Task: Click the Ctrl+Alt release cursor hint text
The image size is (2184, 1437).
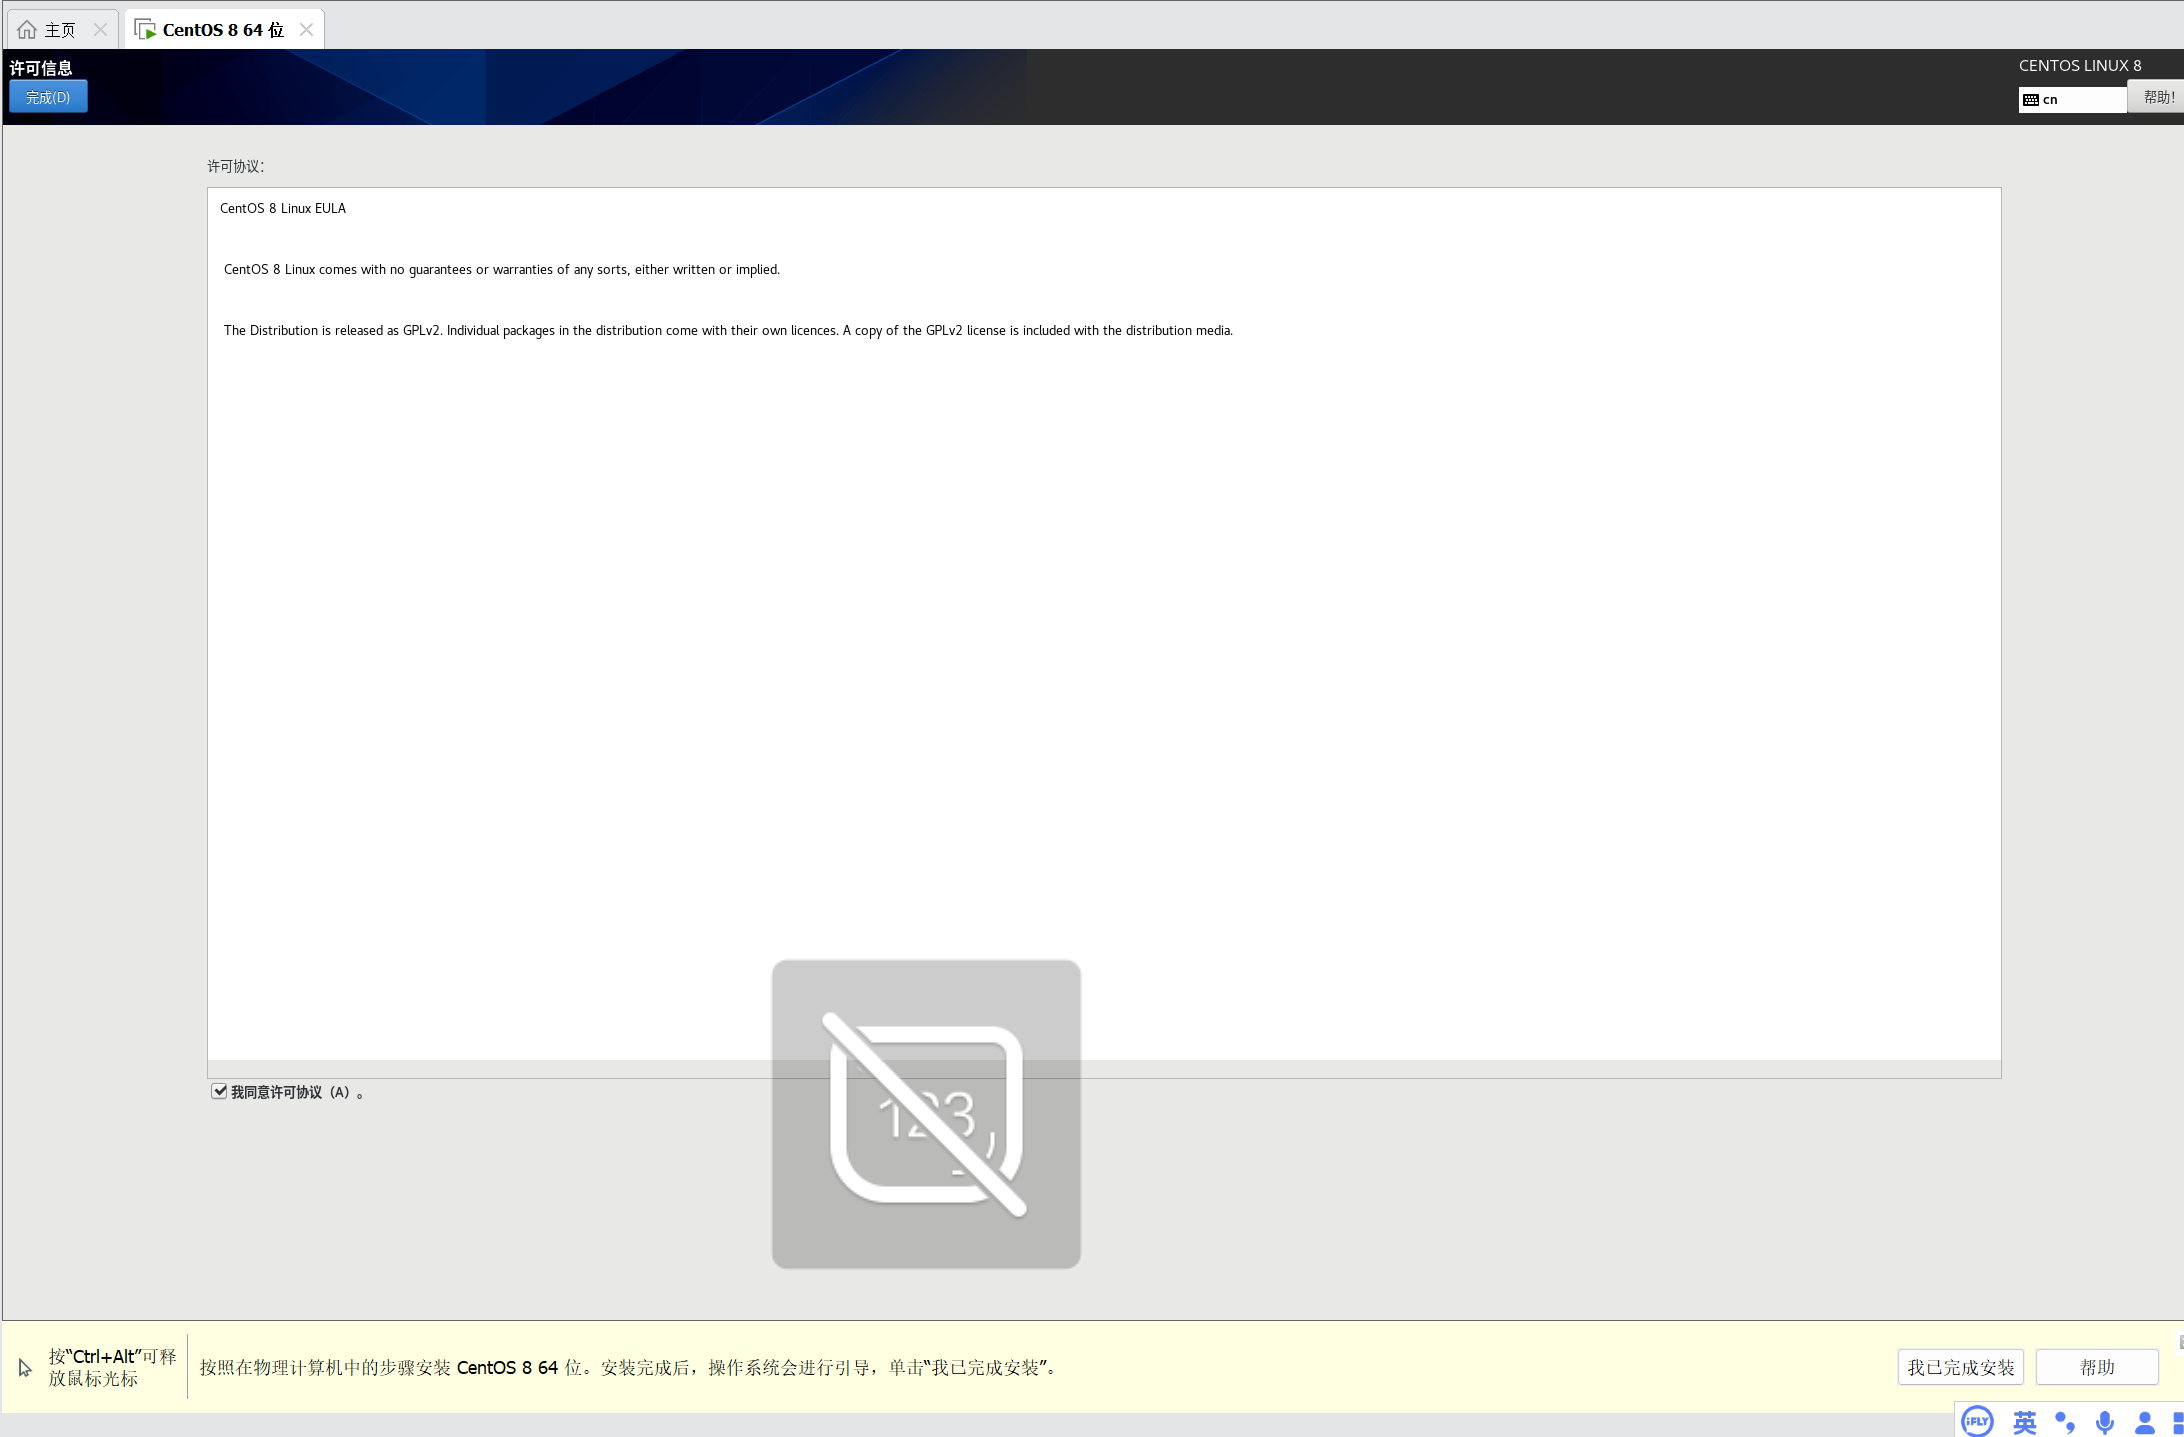Action: click(112, 1367)
